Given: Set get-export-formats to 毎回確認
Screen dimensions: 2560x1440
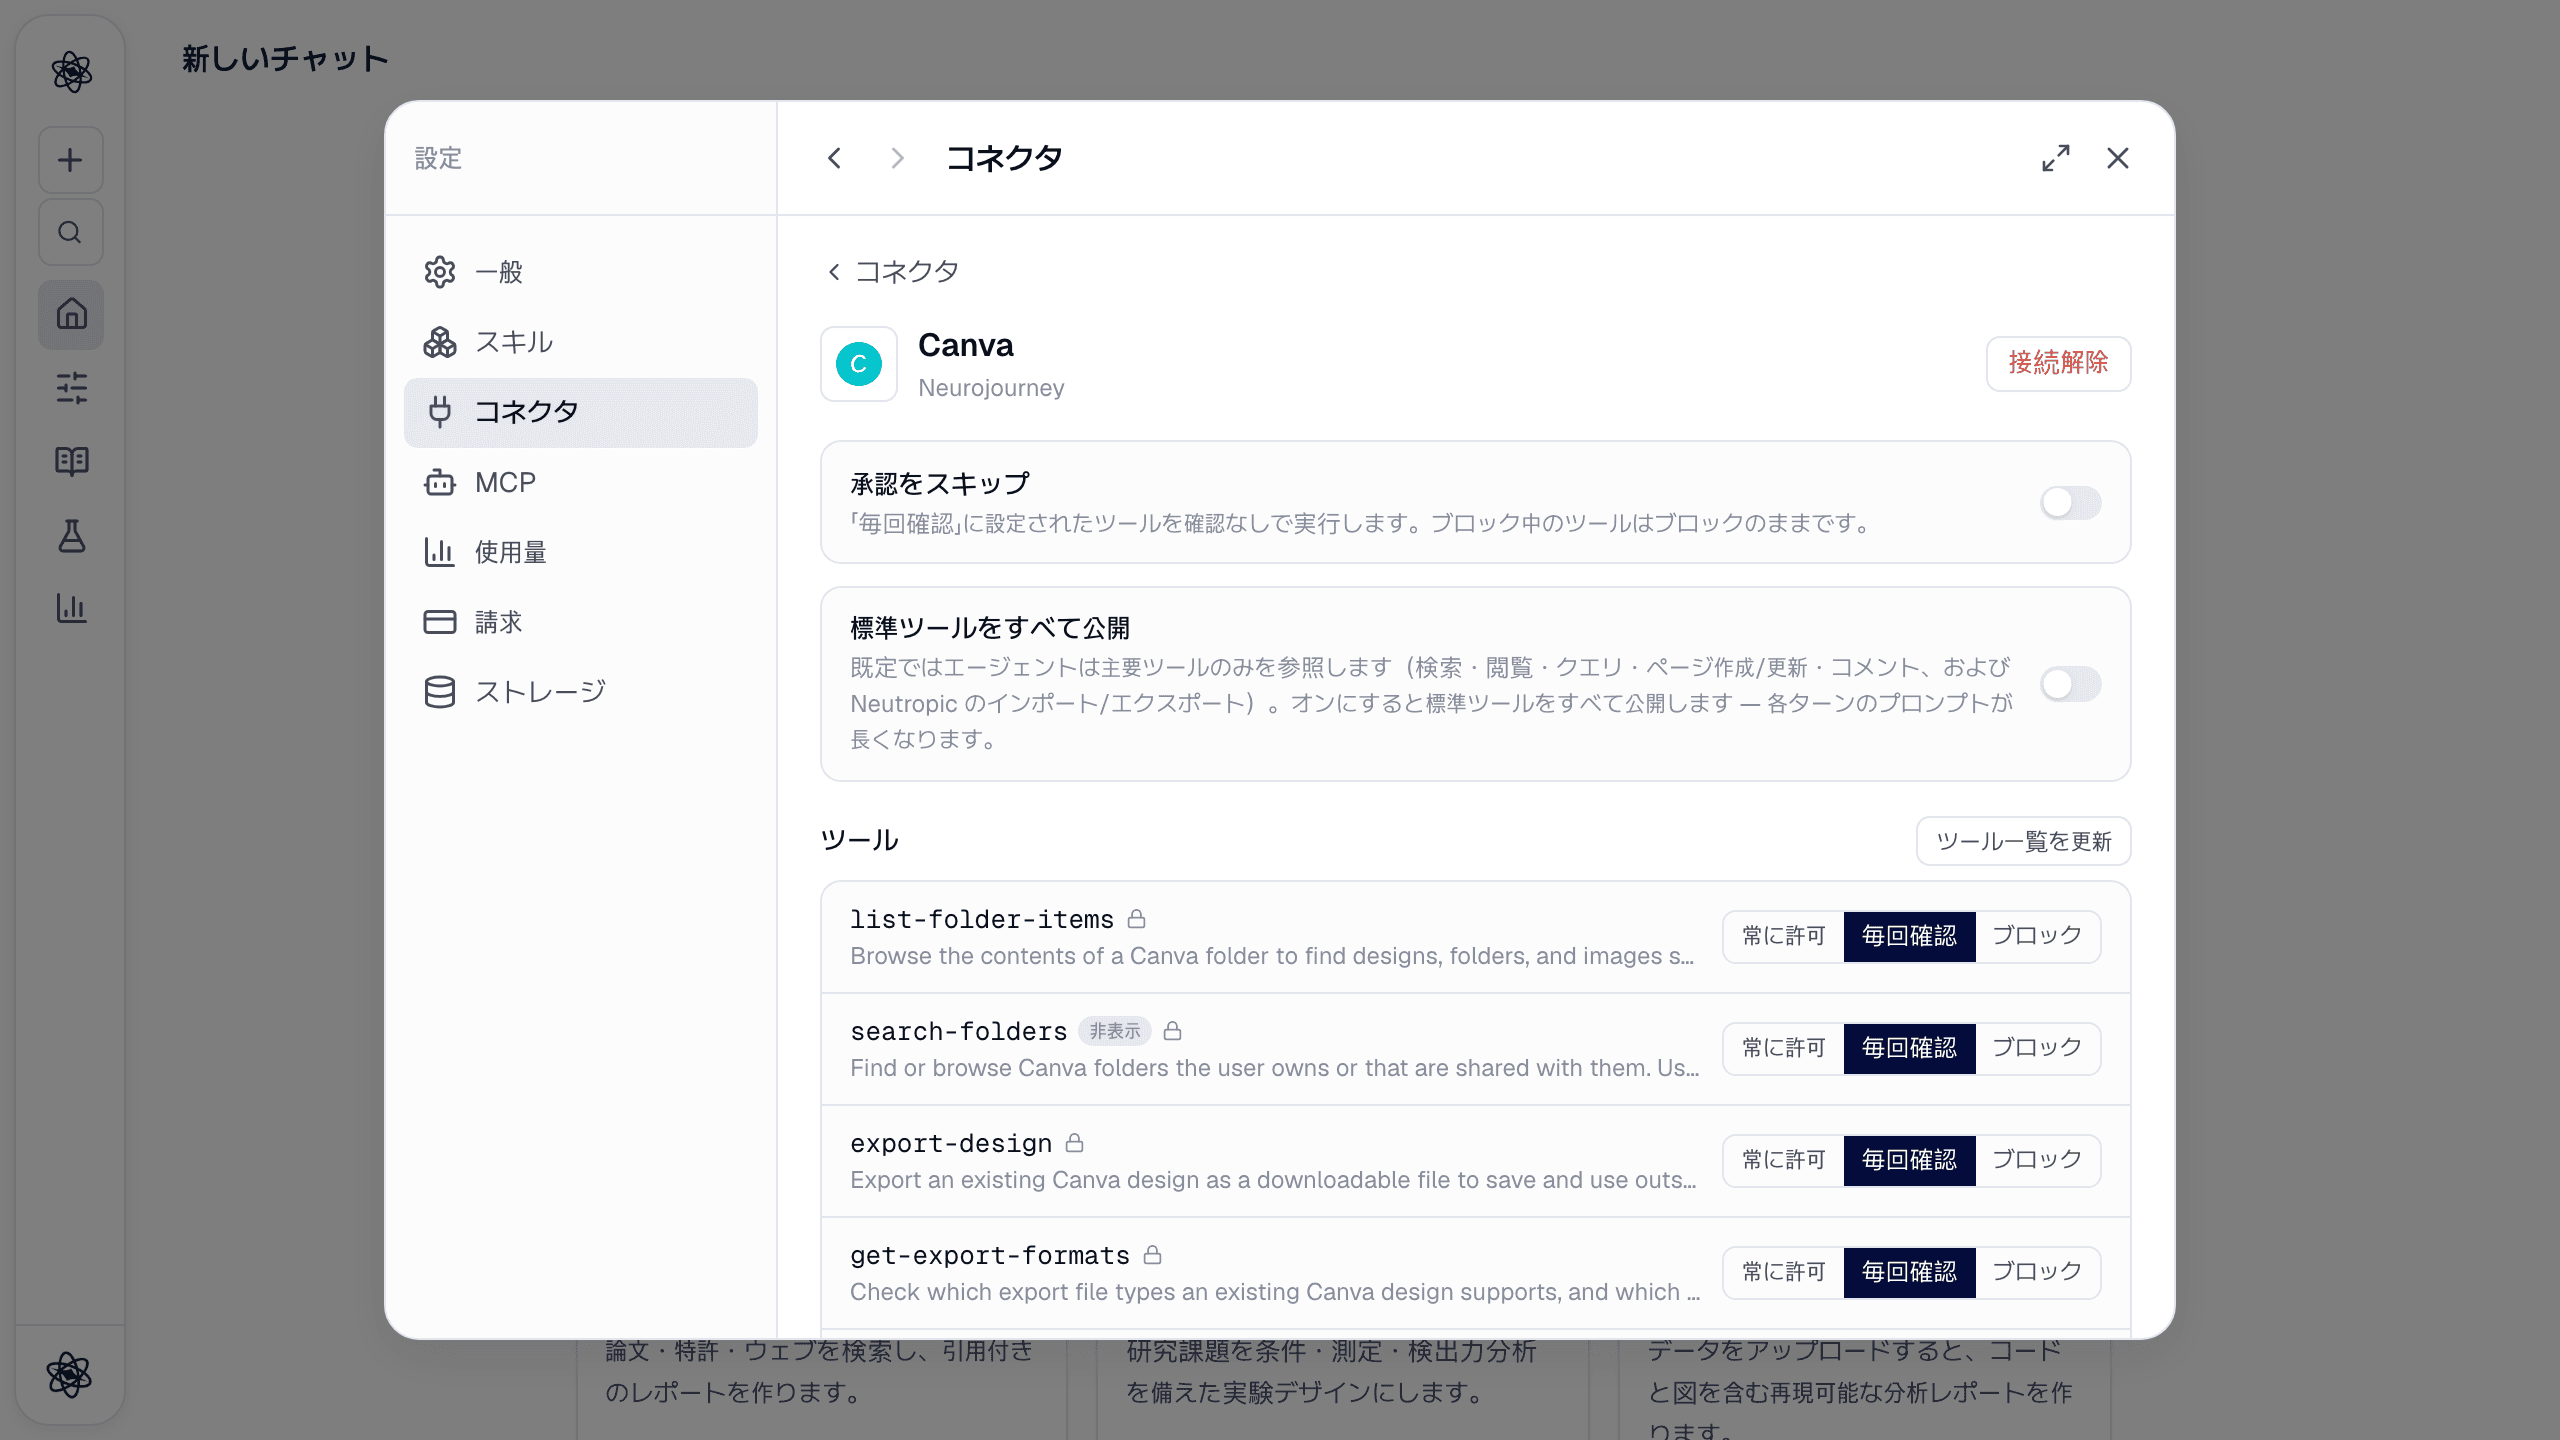Looking at the screenshot, I should tap(1909, 1272).
